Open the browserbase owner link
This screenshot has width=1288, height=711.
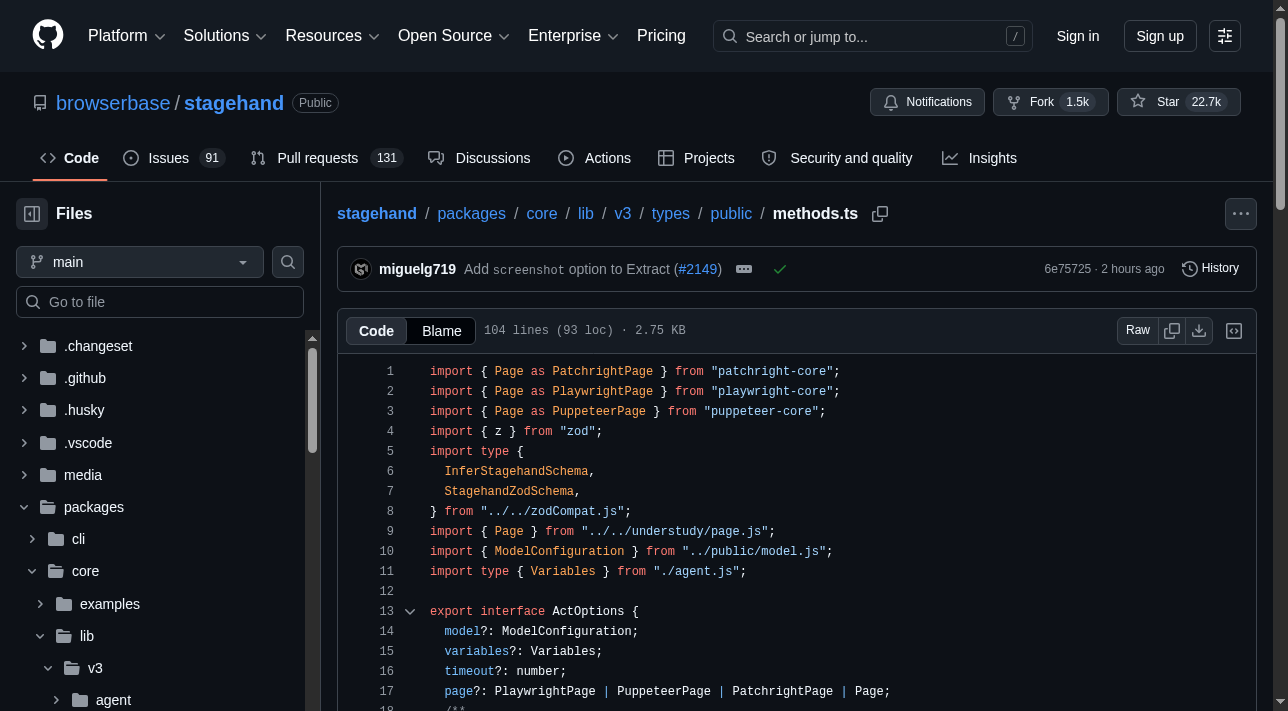113,103
